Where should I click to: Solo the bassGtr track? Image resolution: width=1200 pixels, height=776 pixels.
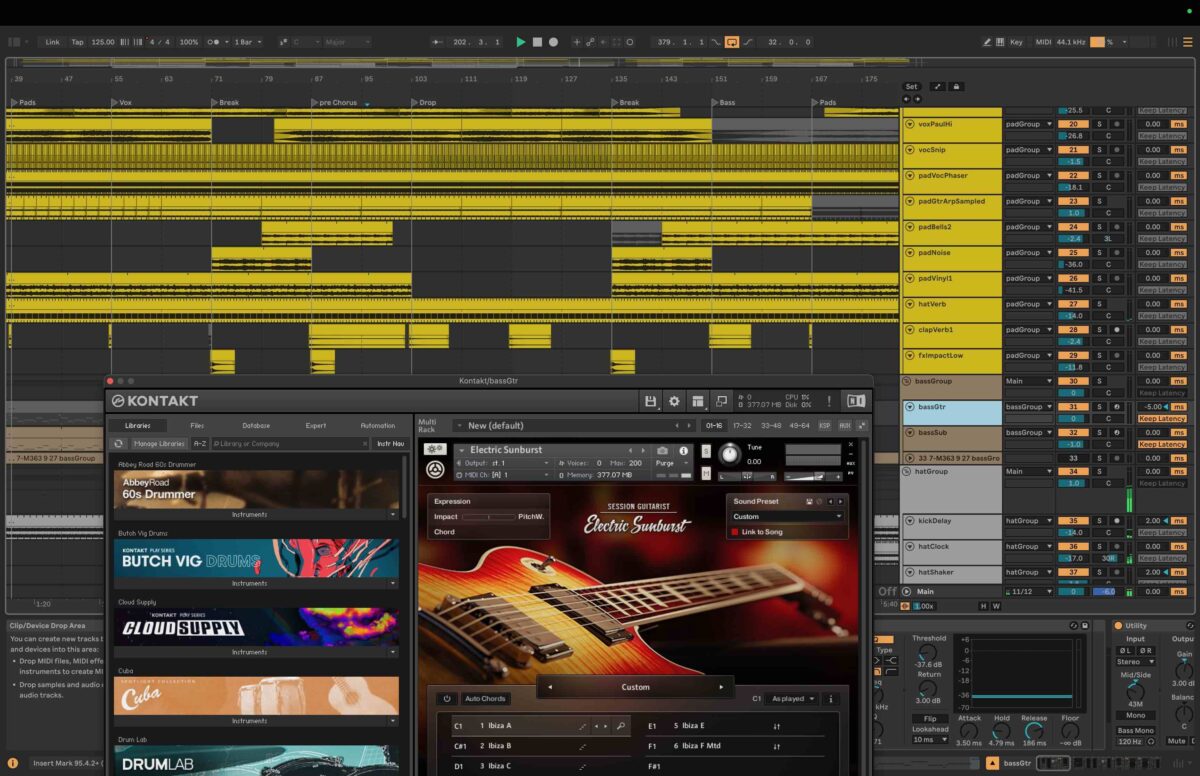tap(1099, 407)
